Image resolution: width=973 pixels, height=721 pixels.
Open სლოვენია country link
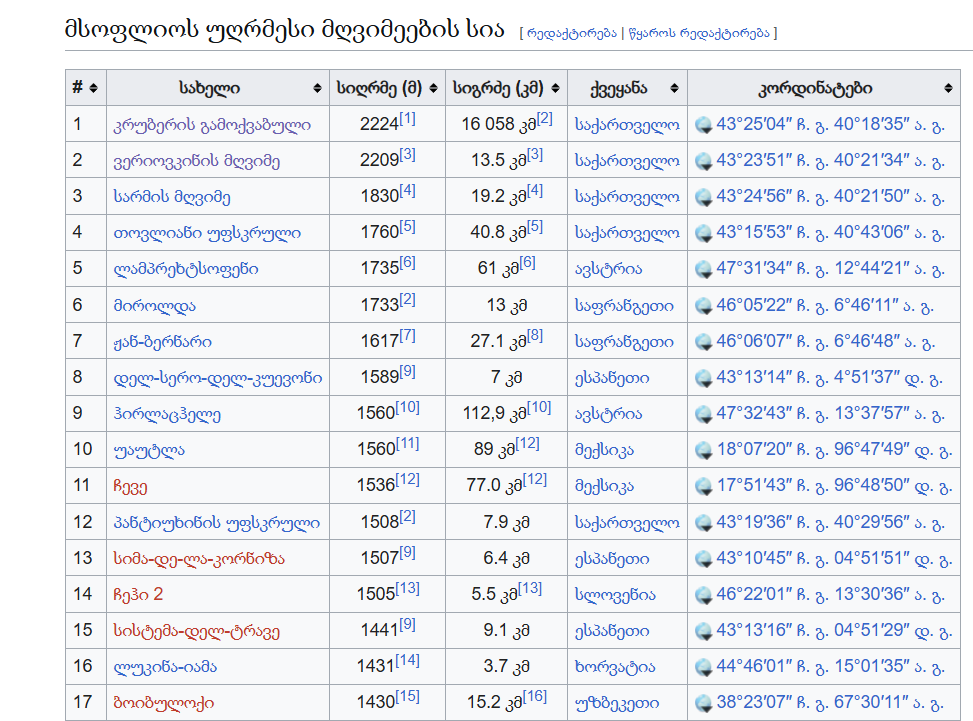point(615,595)
